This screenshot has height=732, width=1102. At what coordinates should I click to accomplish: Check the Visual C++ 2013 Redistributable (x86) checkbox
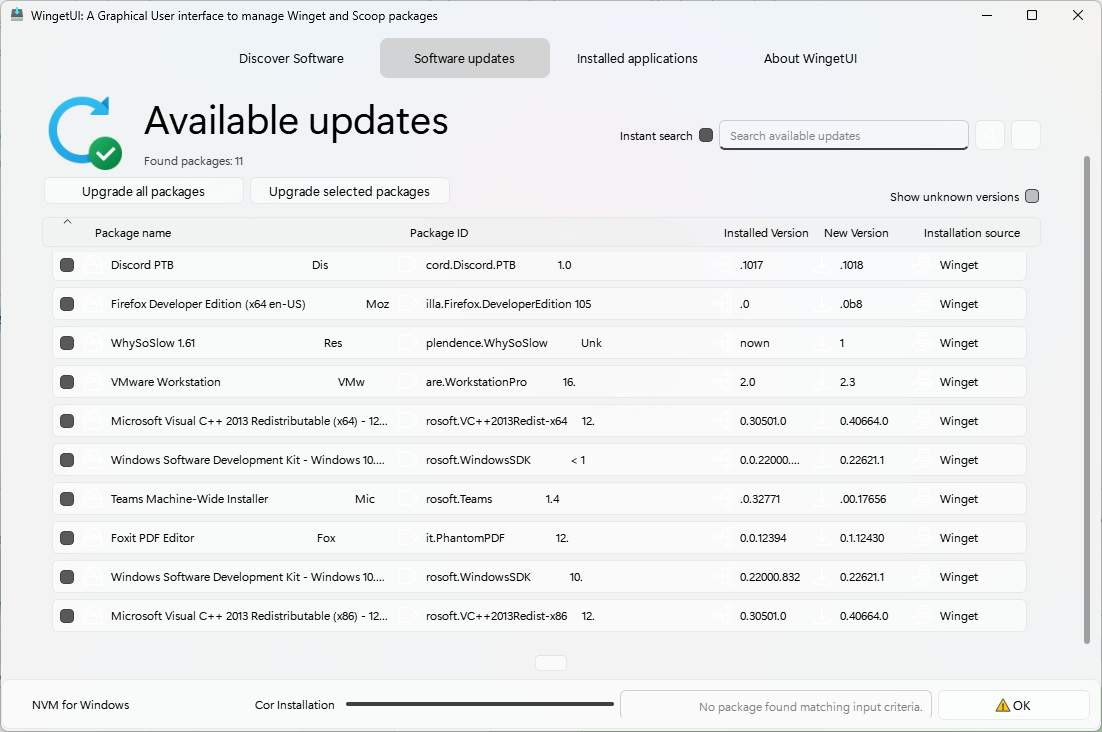[67, 616]
